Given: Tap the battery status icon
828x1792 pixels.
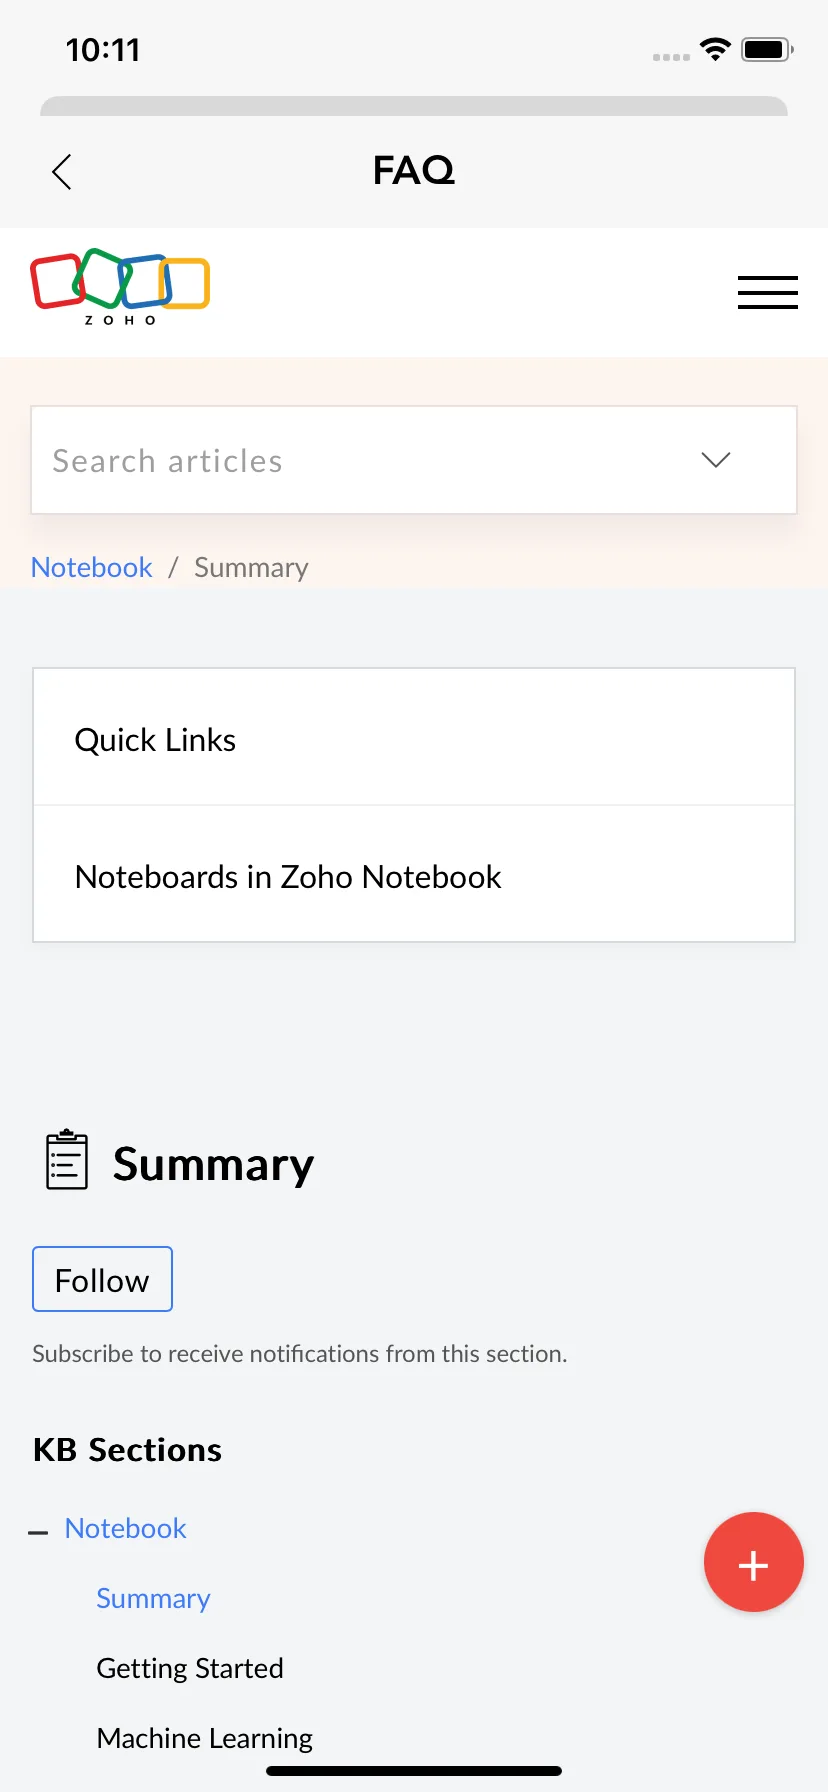Looking at the screenshot, I should tap(767, 49).
